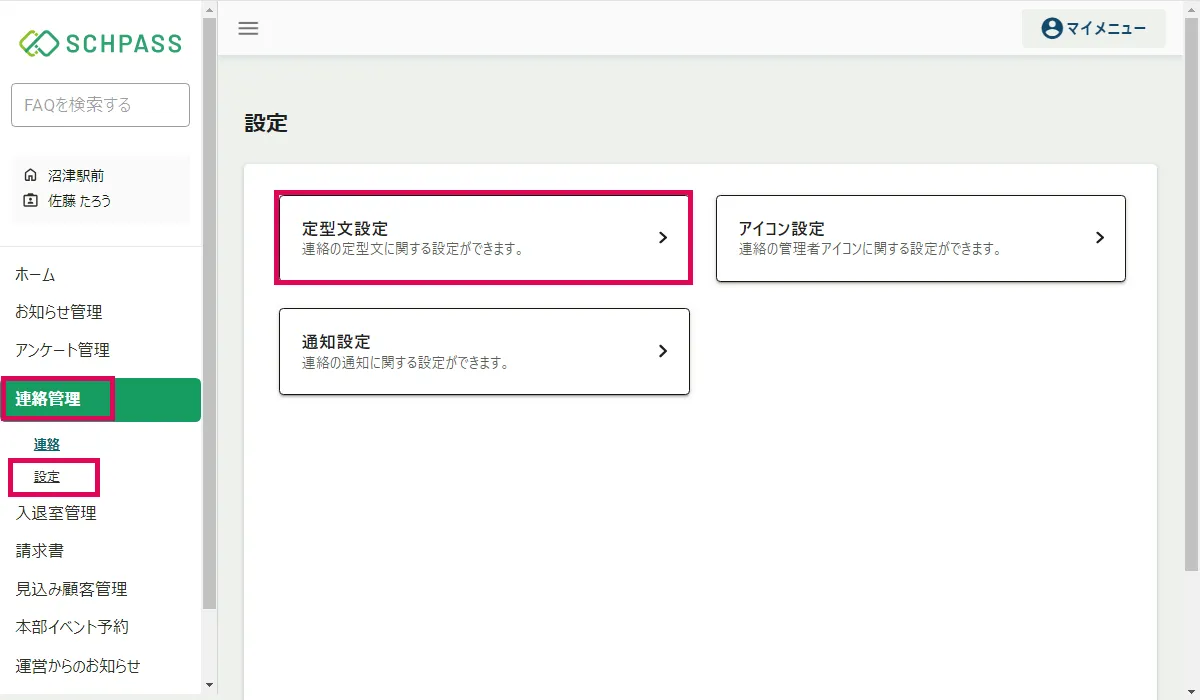Click the 連絡の通知に関する設定ができます。 description
This screenshot has width=1200, height=700.
pyautogui.click(x=406, y=362)
